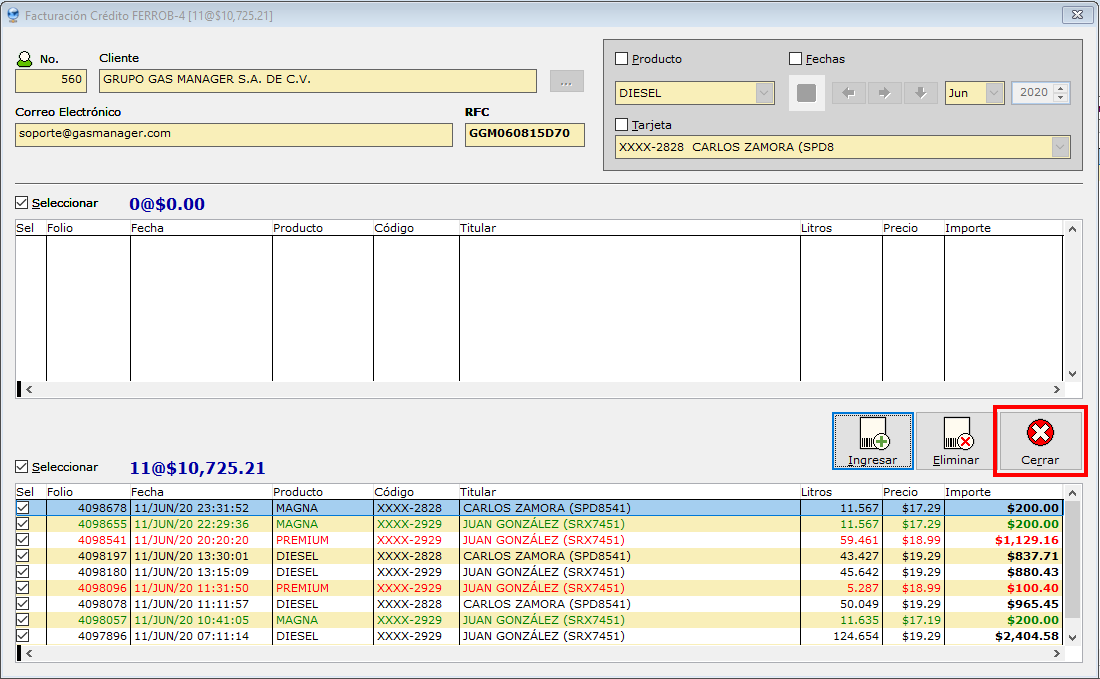This screenshot has width=1100, height=679.
Task: Uncheck the lower Seleccionar all checkbox
Action: pos(22,467)
